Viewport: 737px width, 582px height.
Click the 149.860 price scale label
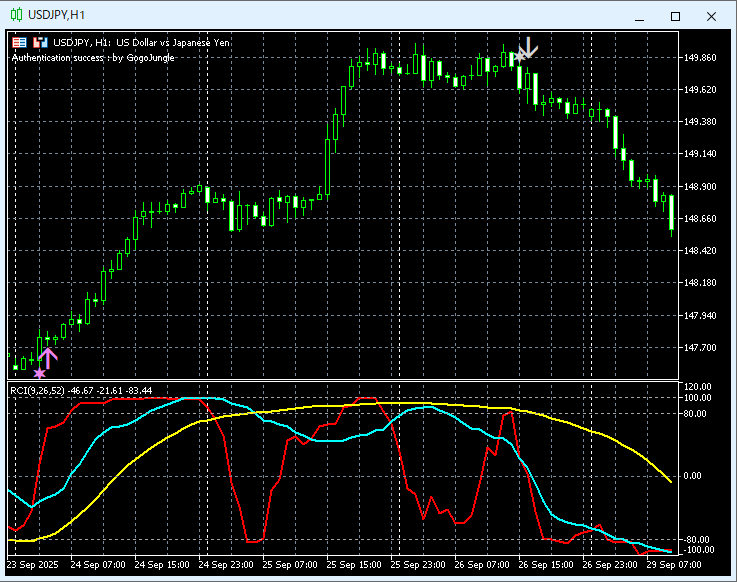tap(701, 58)
